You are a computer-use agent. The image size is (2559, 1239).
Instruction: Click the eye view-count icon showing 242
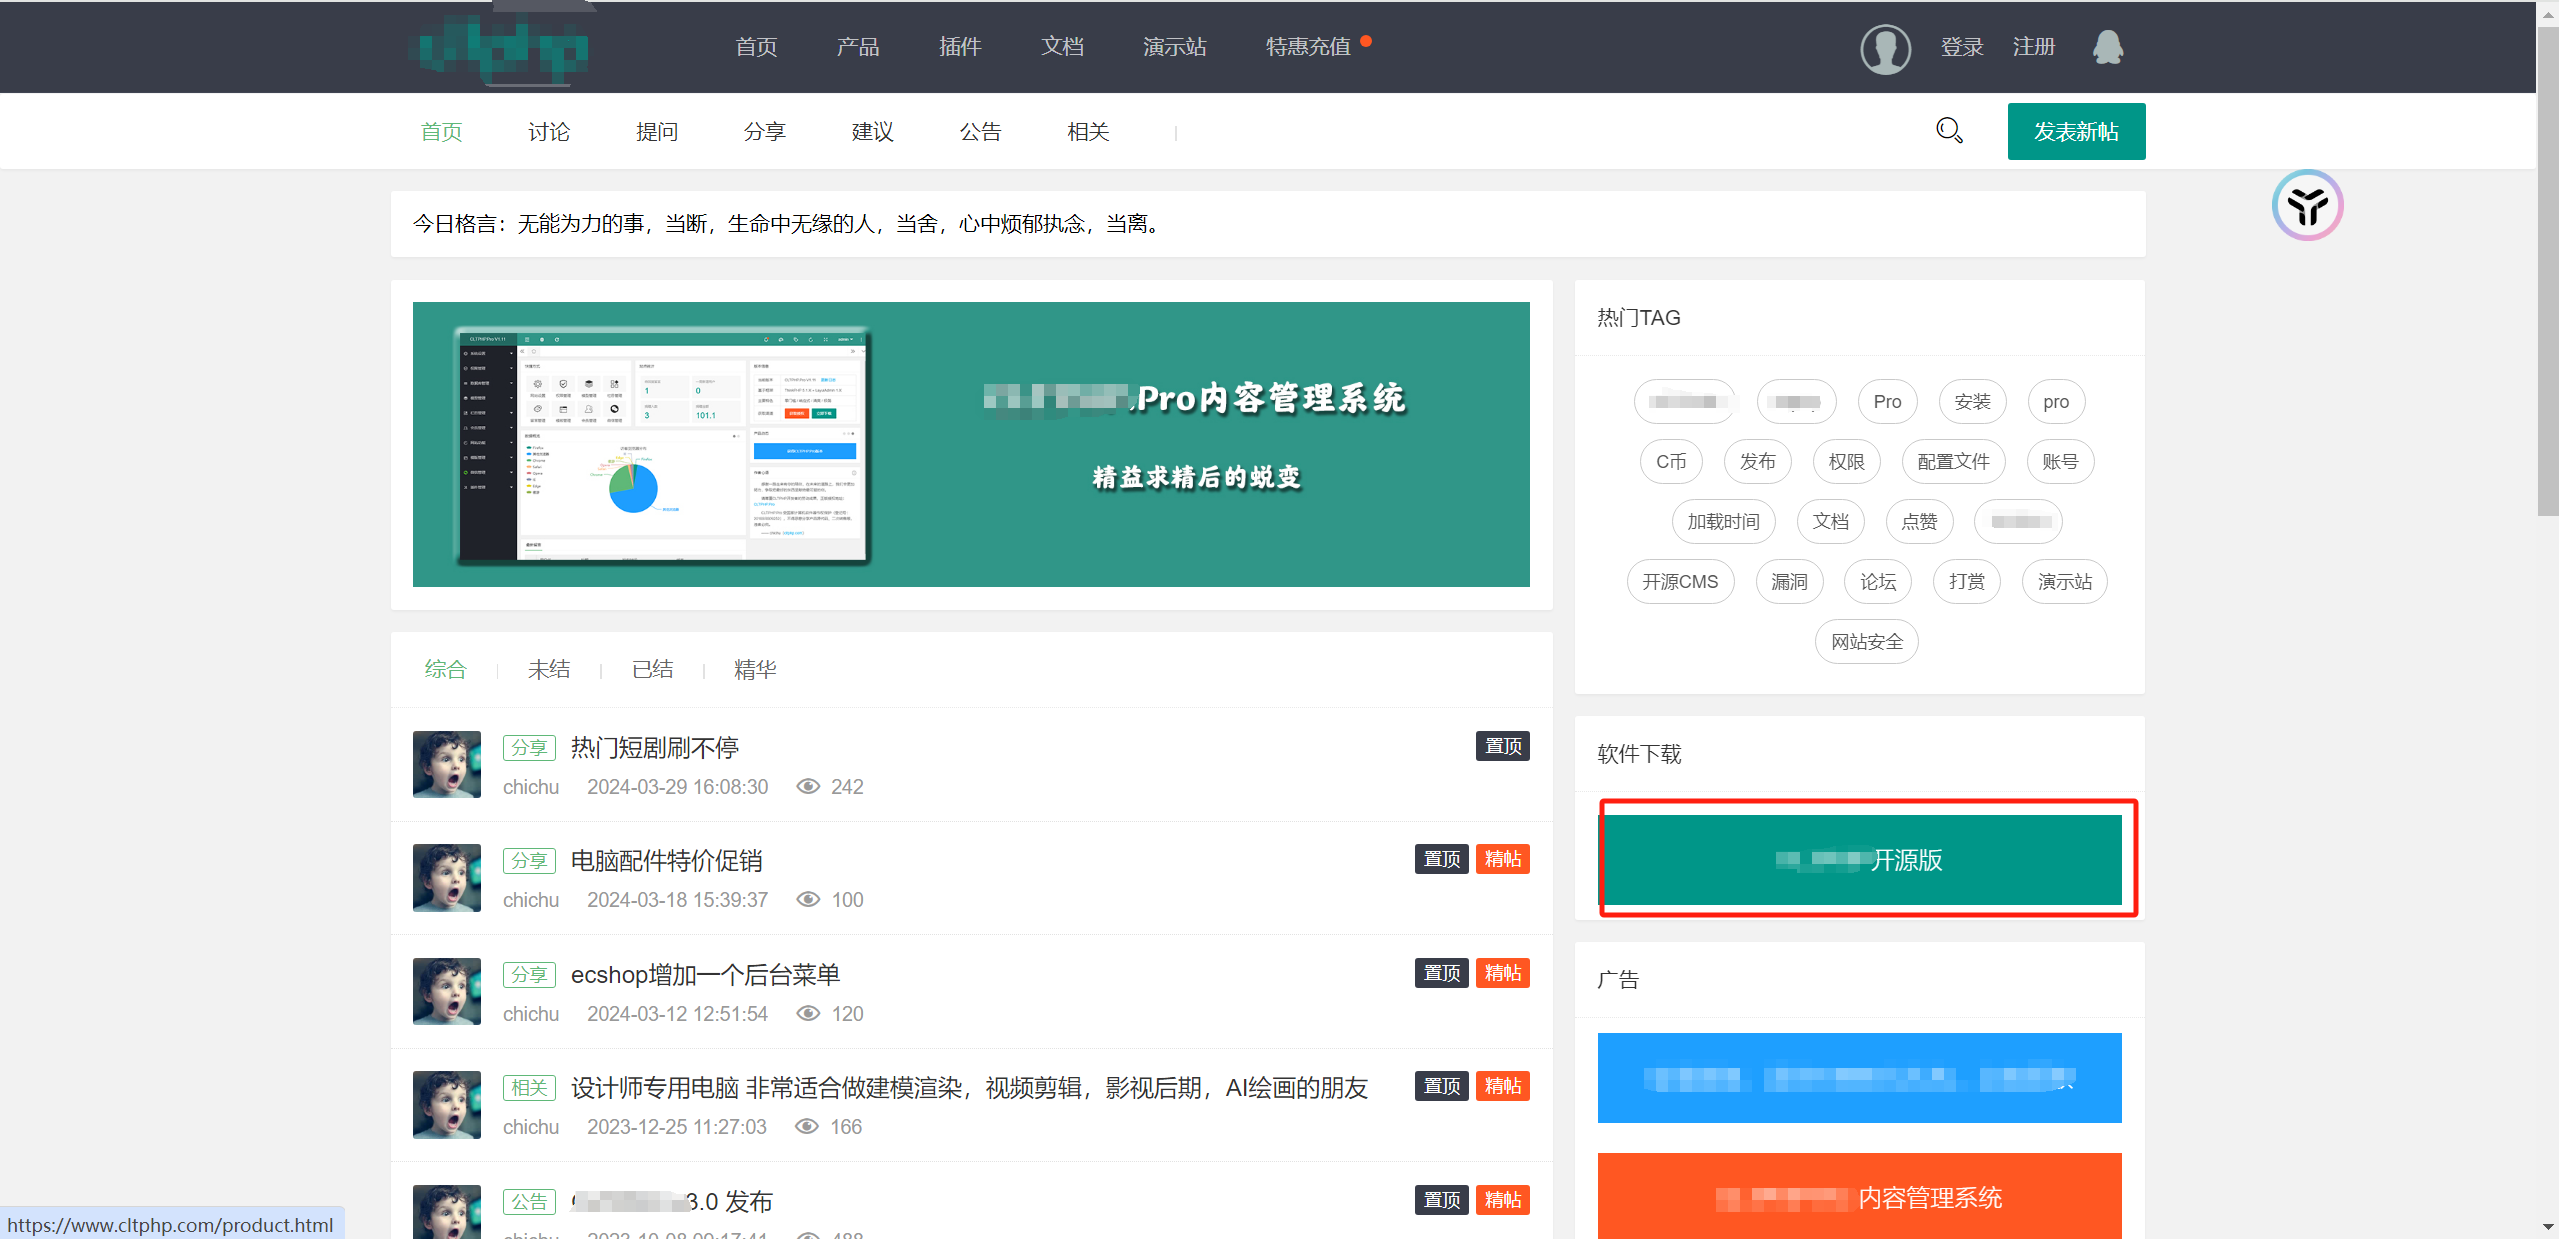click(x=807, y=787)
